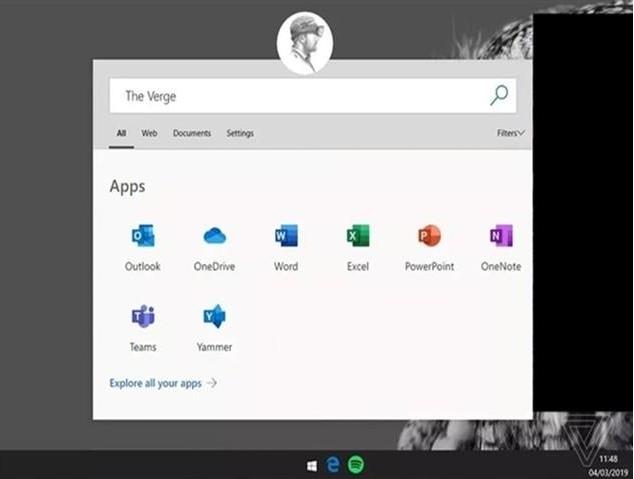Open the Outlook app icon
This screenshot has height=479, width=634.
click(x=142, y=237)
